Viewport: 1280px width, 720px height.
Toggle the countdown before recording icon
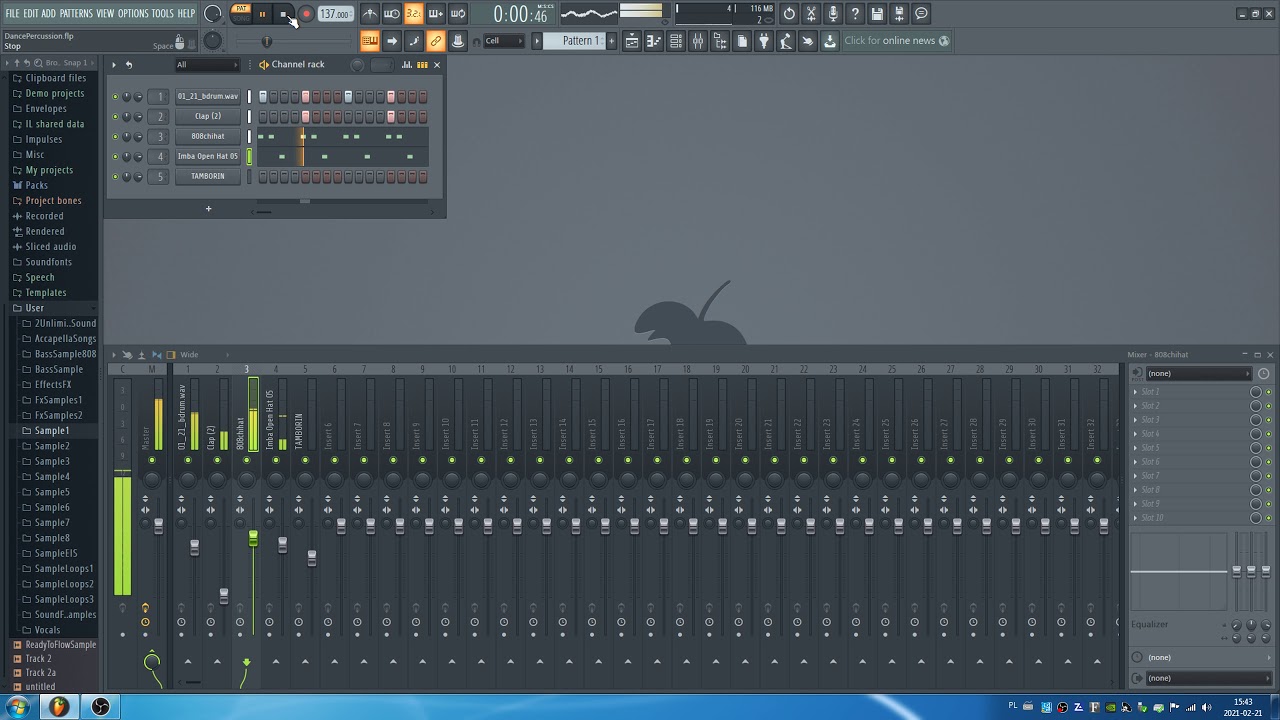pyautogui.click(x=414, y=14)
